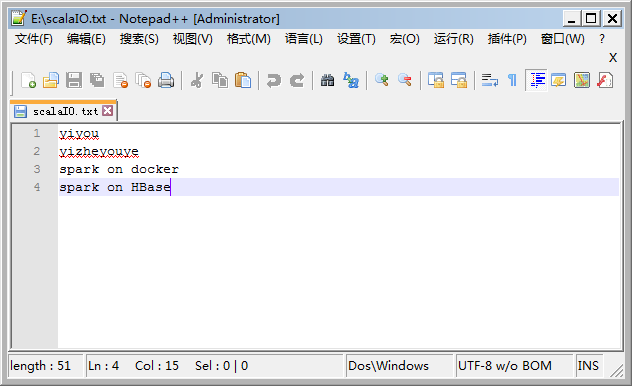Viewport: 632px width, 386px height.
Task: Toggle word wrap toolbar icon
Action: coord(489,80)
